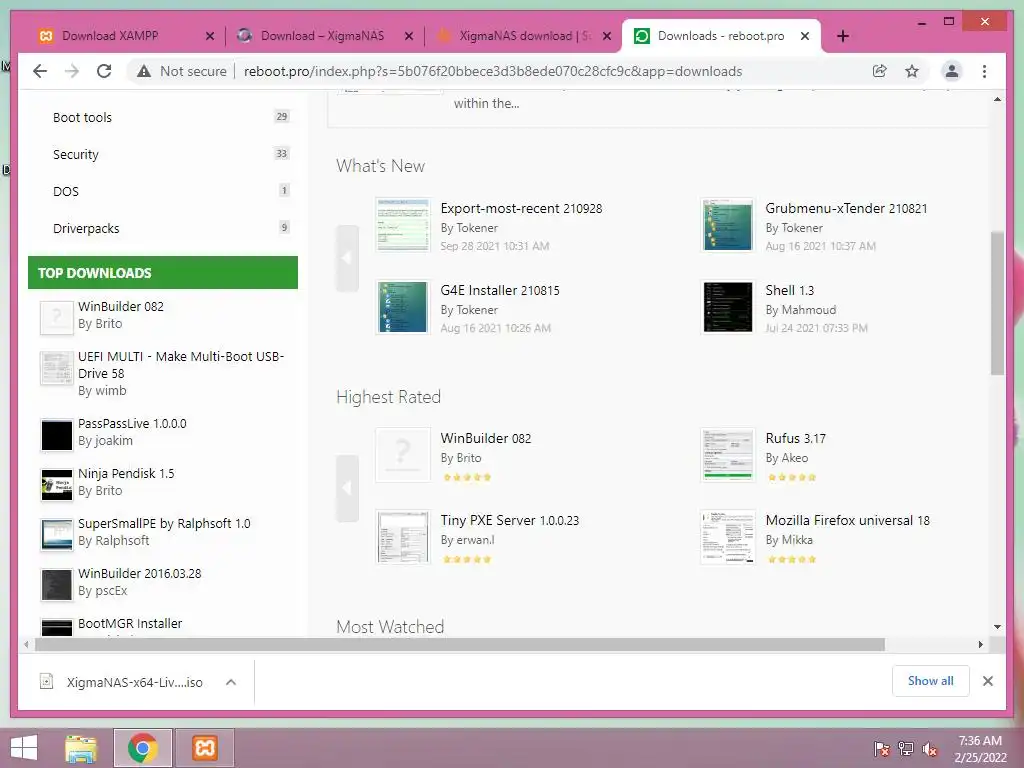The height and width of the screenshot is (768, 1024).
Task: Click author Tokener under Export-most-recent
Action: tap(477, 228)
